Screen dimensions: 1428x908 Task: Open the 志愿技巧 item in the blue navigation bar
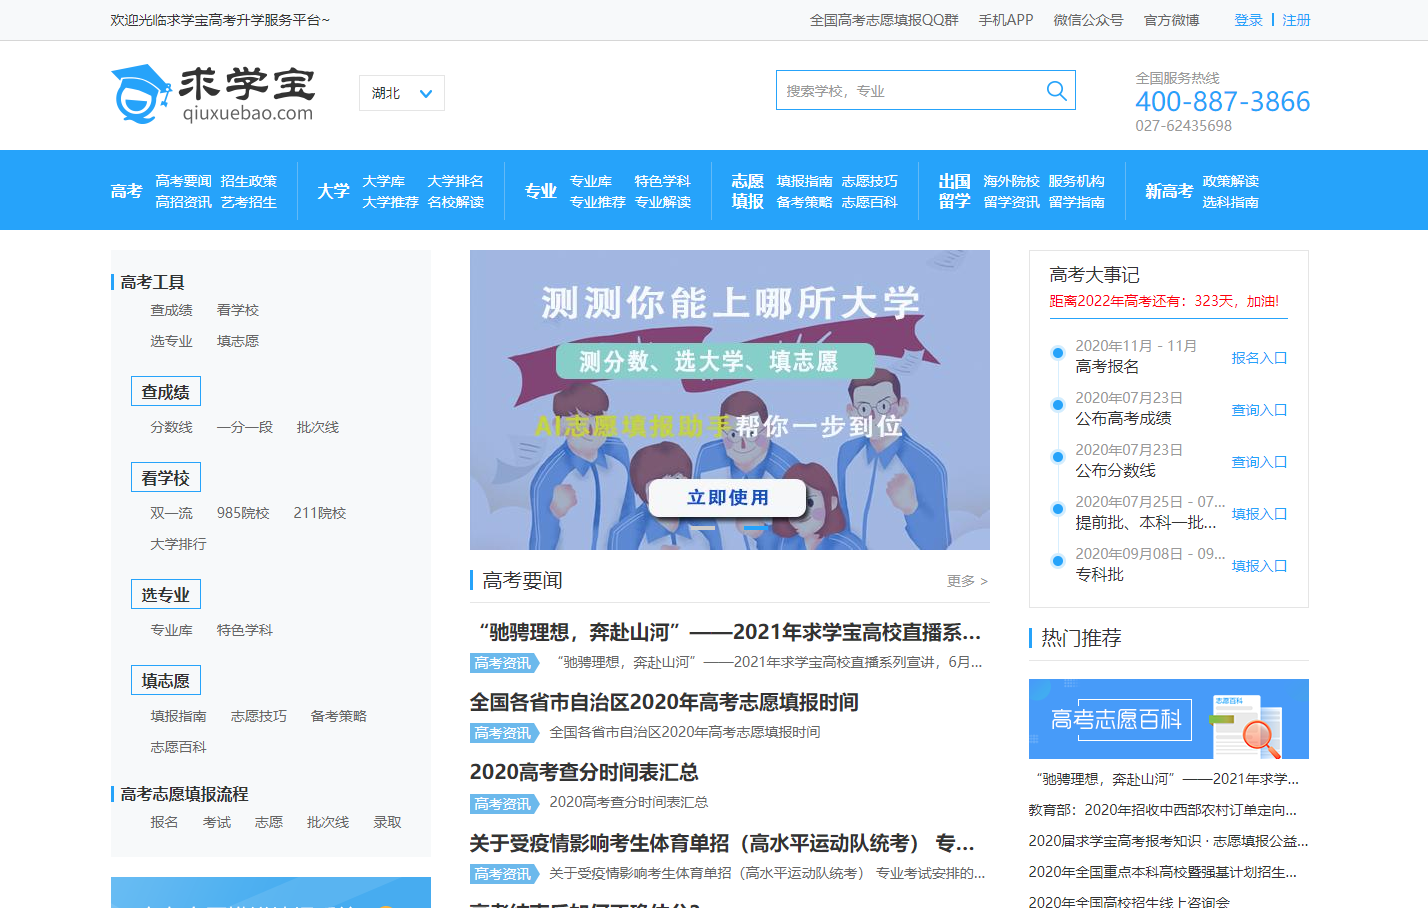pyautogui.click(x=869, y=181)
